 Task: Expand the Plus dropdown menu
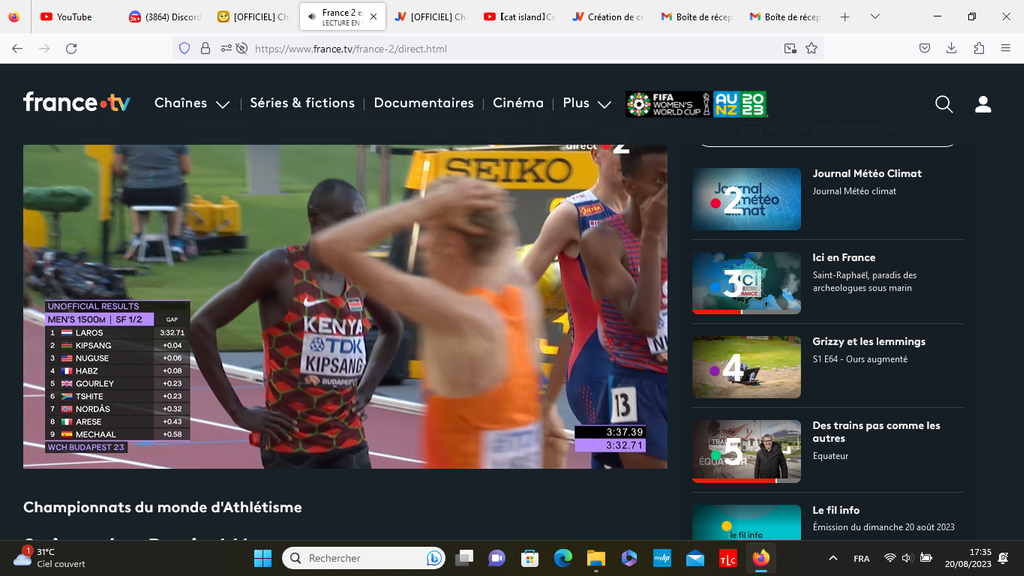(587, 103)
